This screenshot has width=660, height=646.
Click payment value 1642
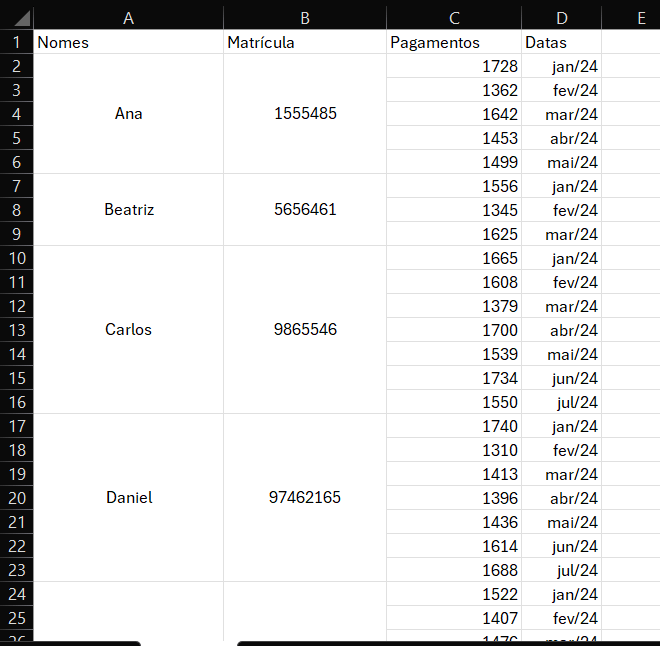coord(454,114)
